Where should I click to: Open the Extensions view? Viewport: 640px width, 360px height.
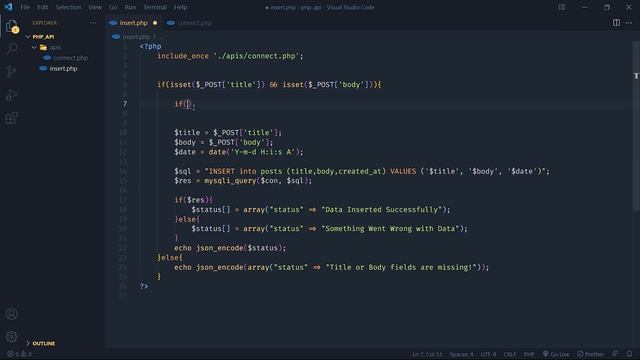(x=12, y=118)
